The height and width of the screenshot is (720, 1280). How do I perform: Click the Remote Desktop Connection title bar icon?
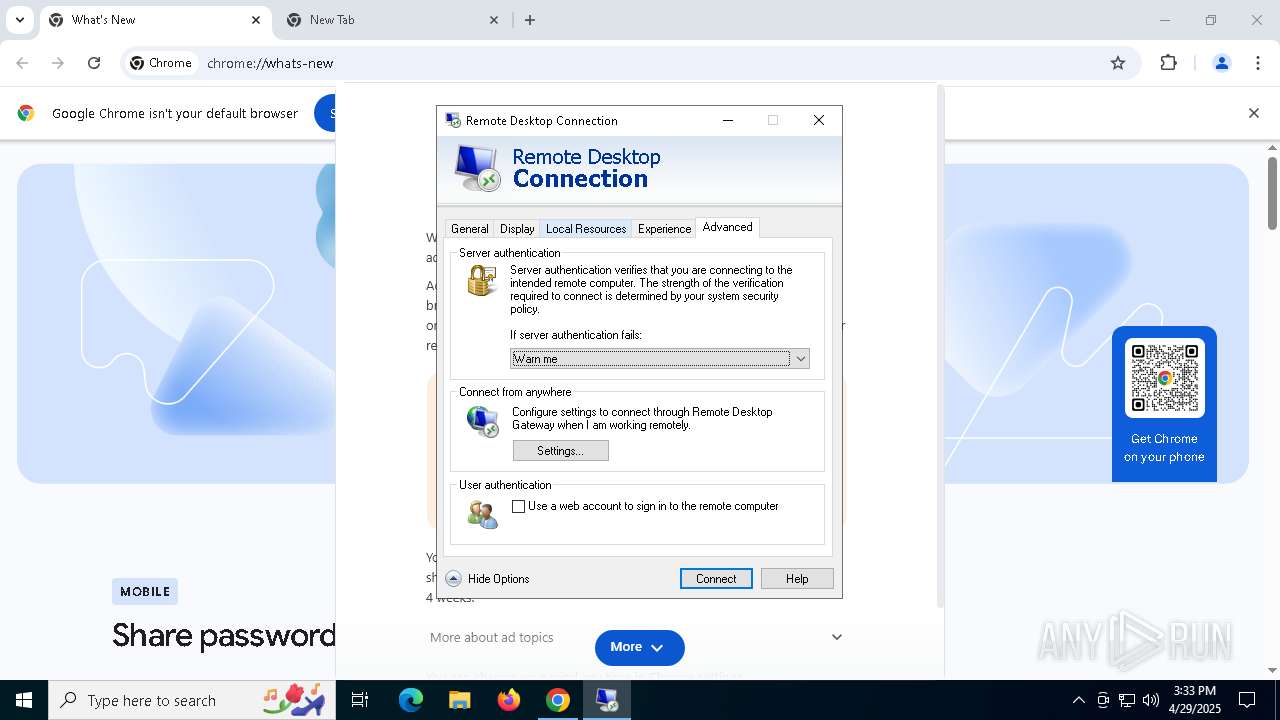coord(453,120)
